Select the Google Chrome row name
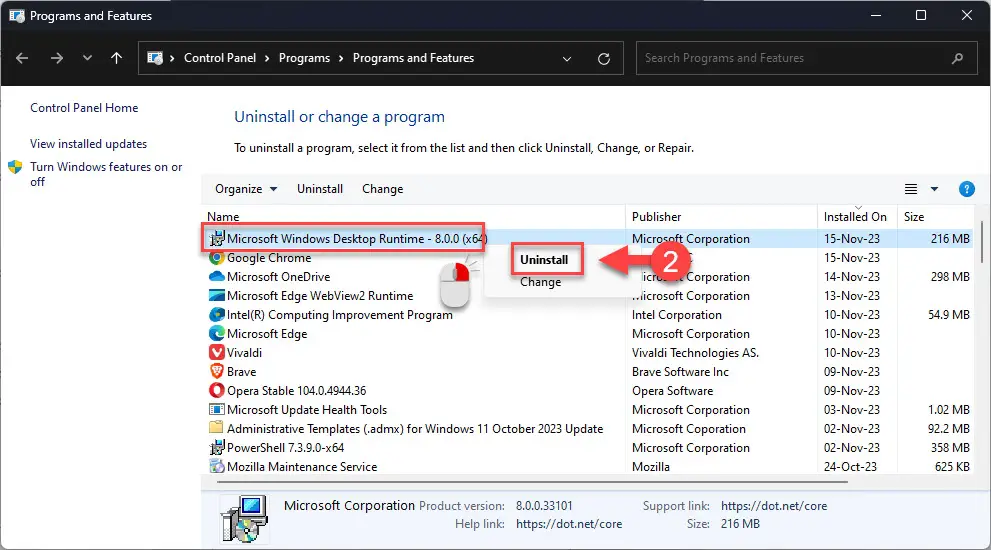This screenshot has width=991, height=550. tap(269, 258)
